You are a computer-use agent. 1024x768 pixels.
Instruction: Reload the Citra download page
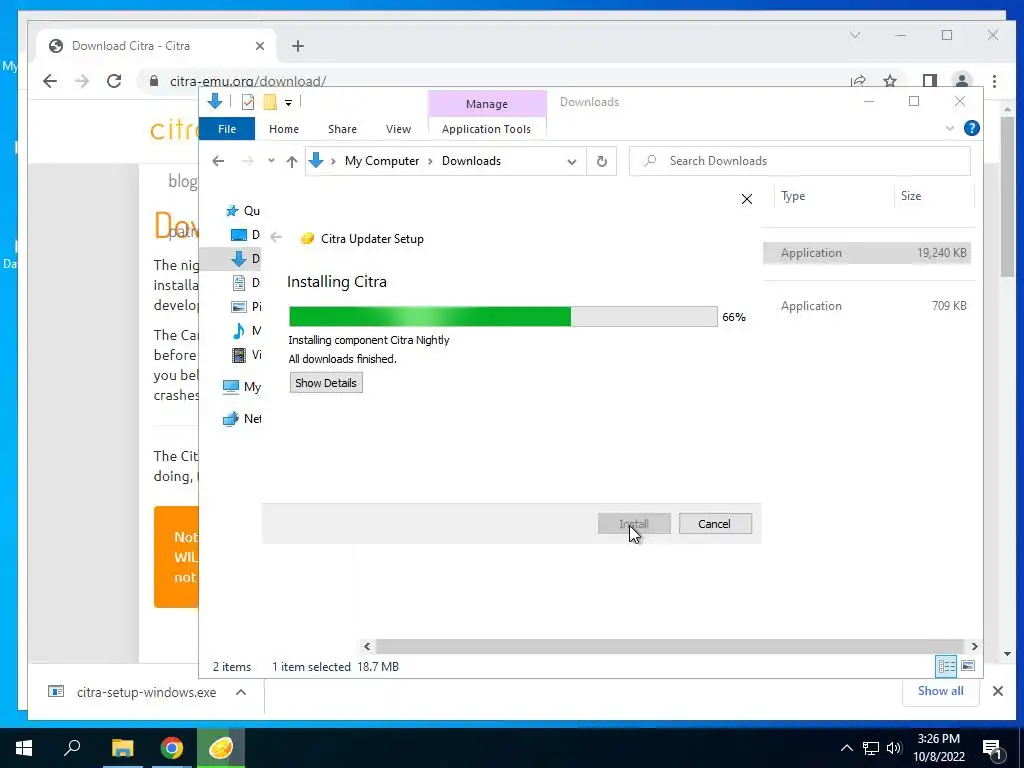114,81
